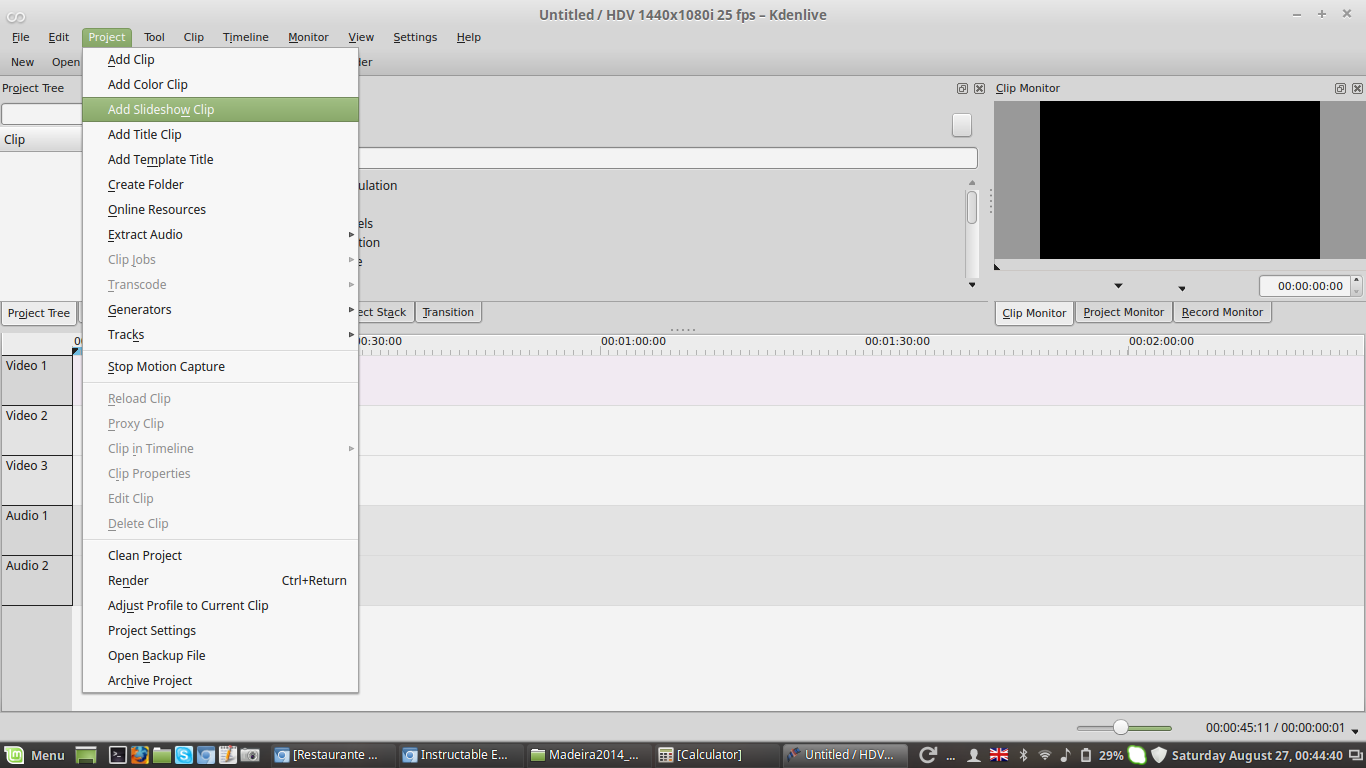Choose Clean Project

(220, 556)
